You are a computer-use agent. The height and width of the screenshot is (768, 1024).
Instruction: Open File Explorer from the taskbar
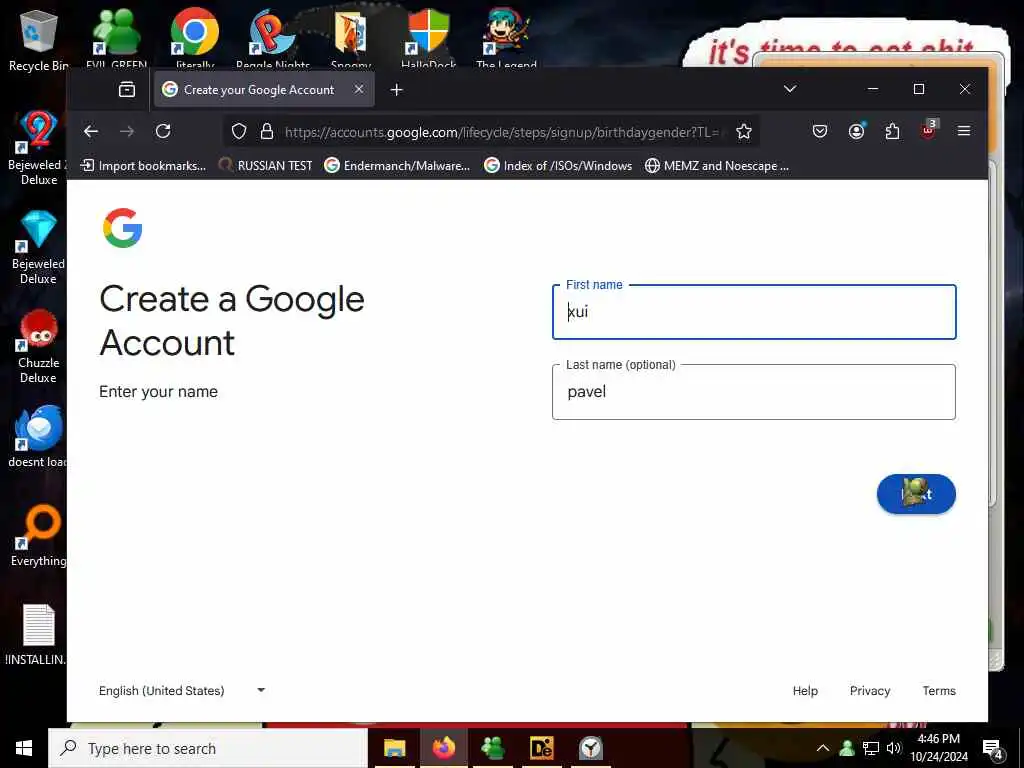(x=394, y=748)
